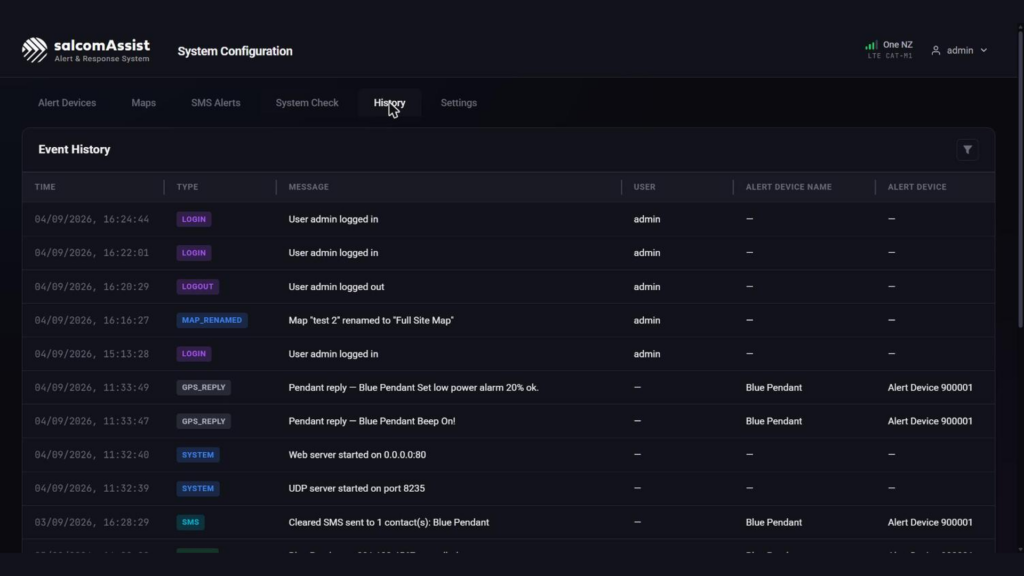Open the event history filter icon
Viewport: 1024px width, 576px height.
click(967, 150)
